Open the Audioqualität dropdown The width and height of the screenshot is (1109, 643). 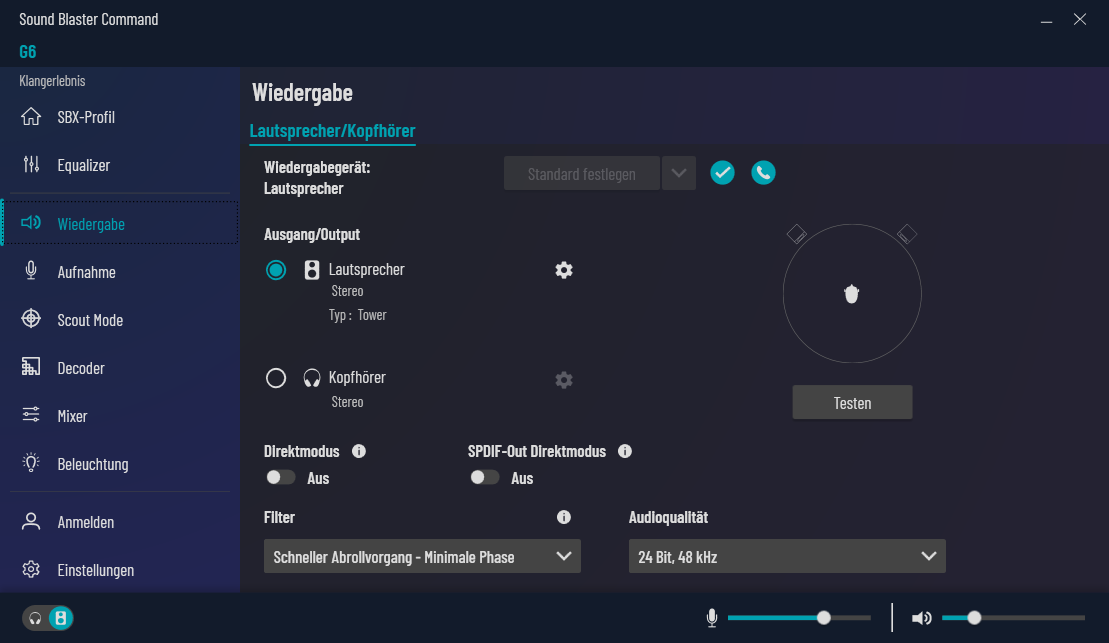(787, 556)
